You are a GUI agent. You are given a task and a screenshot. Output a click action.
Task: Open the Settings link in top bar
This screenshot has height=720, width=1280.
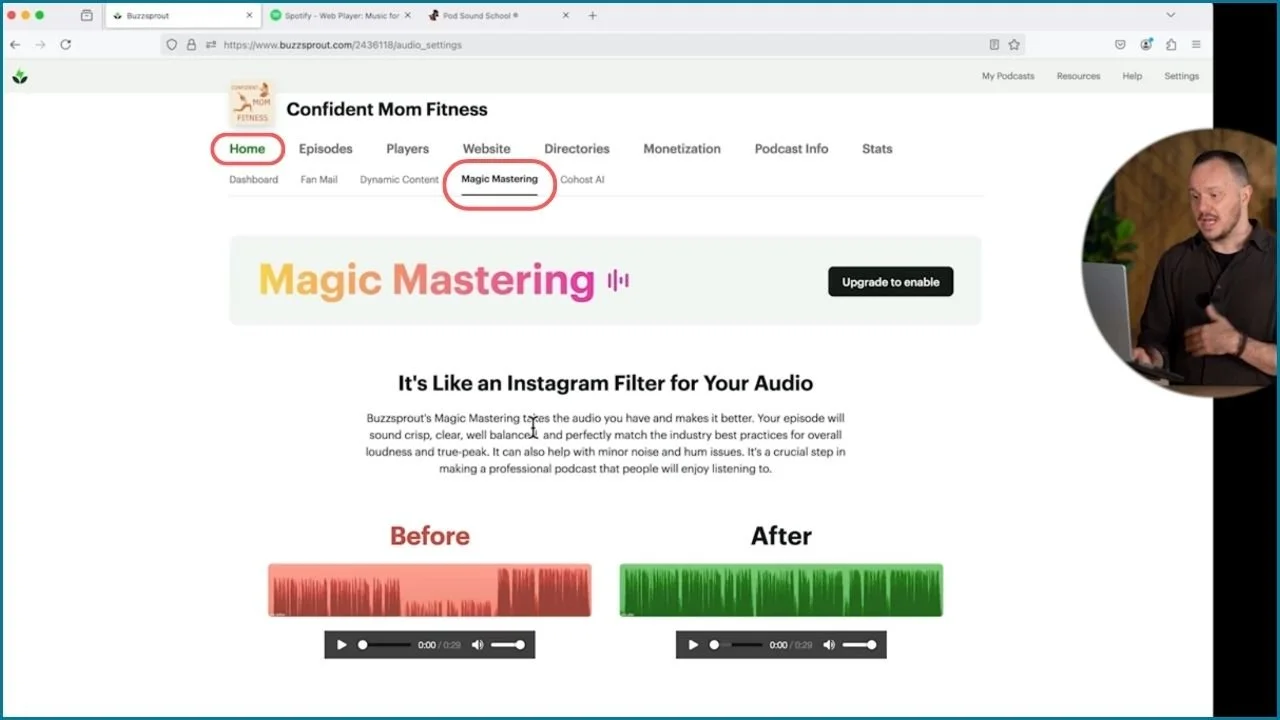pyautogui.click(x=1181, y=76)
